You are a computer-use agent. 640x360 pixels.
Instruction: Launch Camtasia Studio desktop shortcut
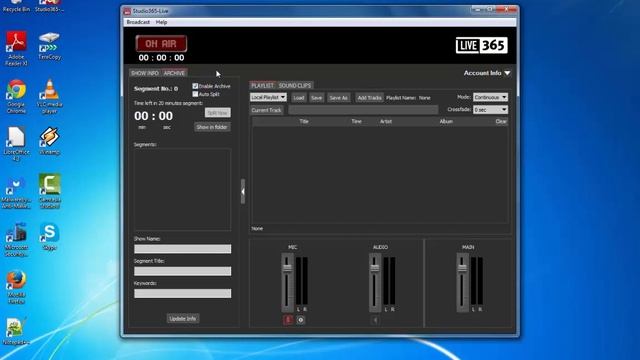point(49,191)
